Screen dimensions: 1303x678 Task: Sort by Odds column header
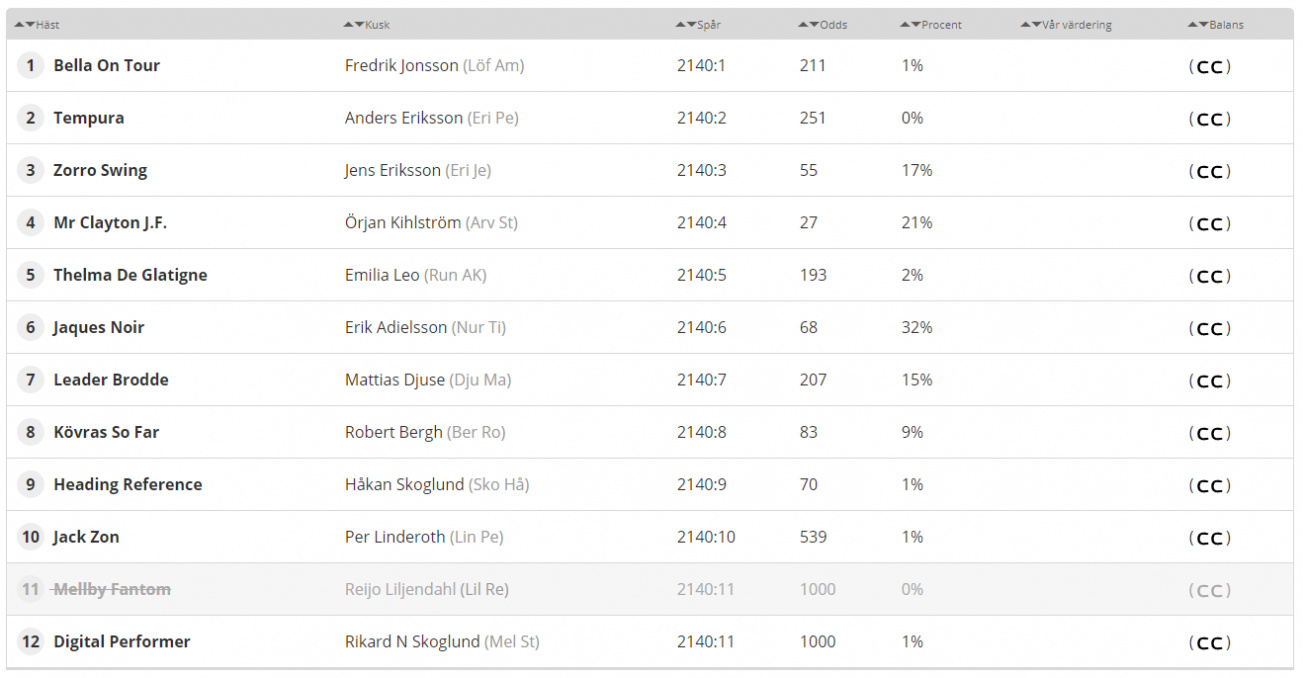pos(822,25)
